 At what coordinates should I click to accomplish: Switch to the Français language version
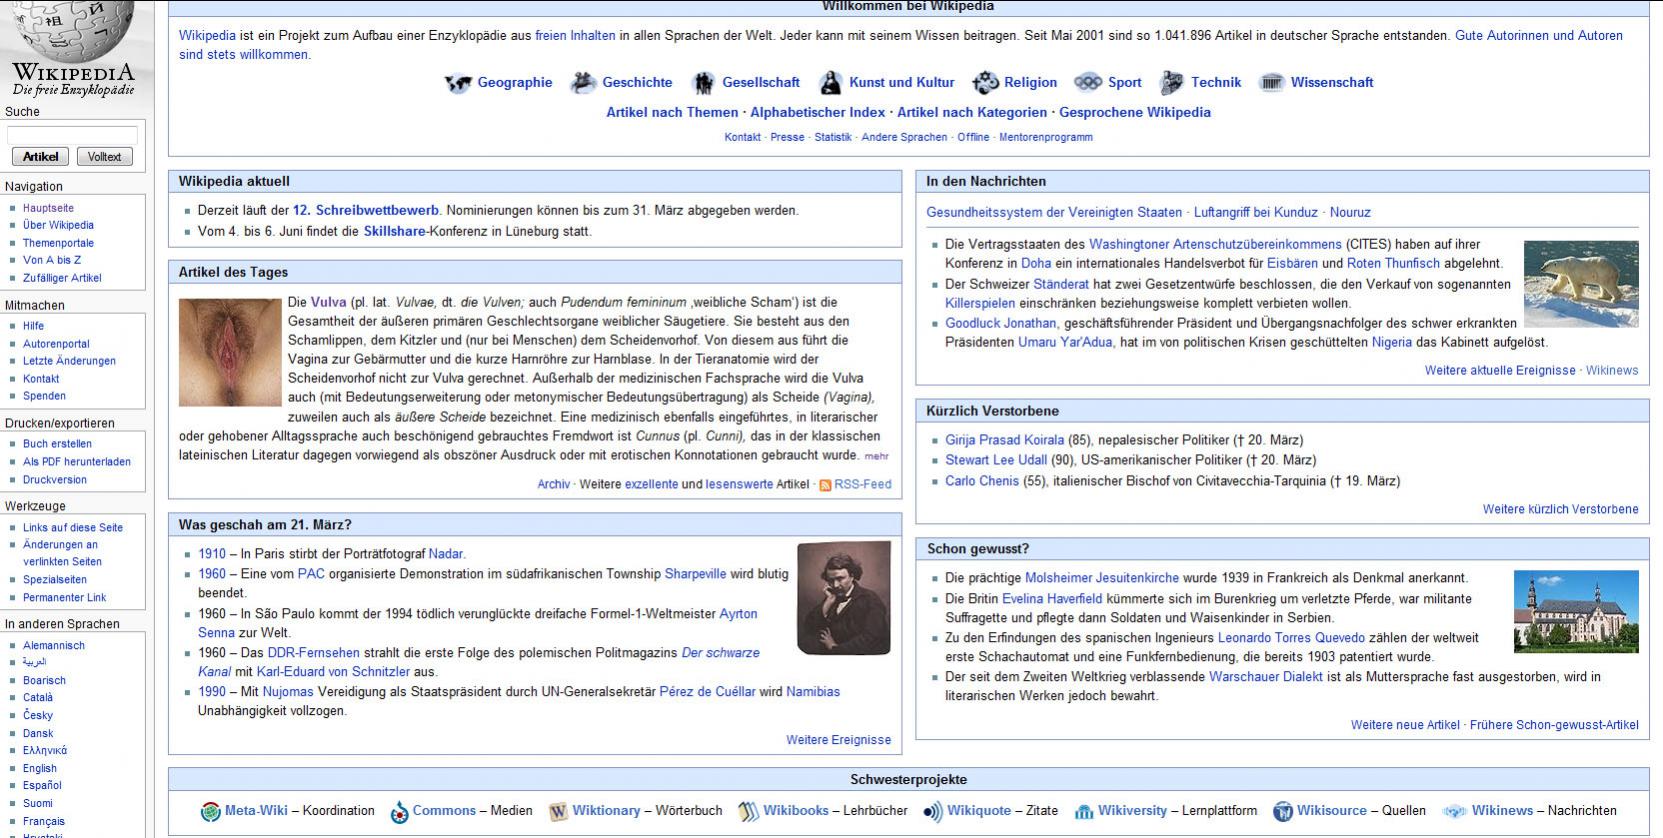tap(44, 821)
